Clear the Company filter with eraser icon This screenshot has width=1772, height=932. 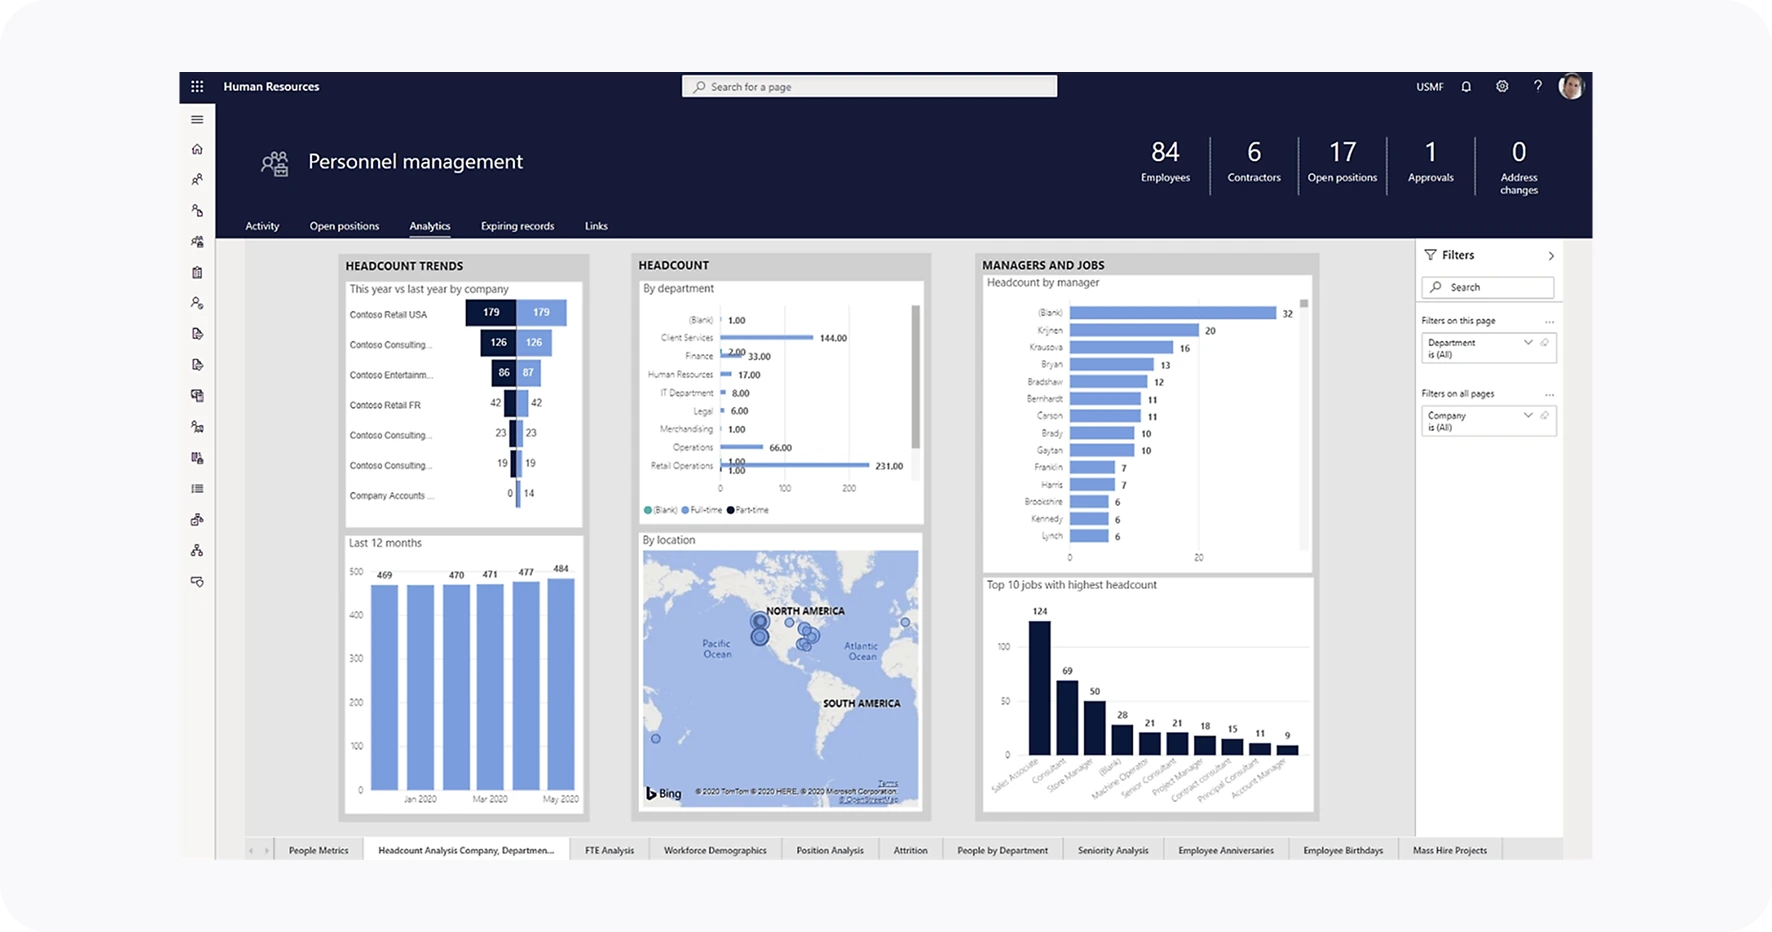pyautogui.click(x=1545, y=415)
